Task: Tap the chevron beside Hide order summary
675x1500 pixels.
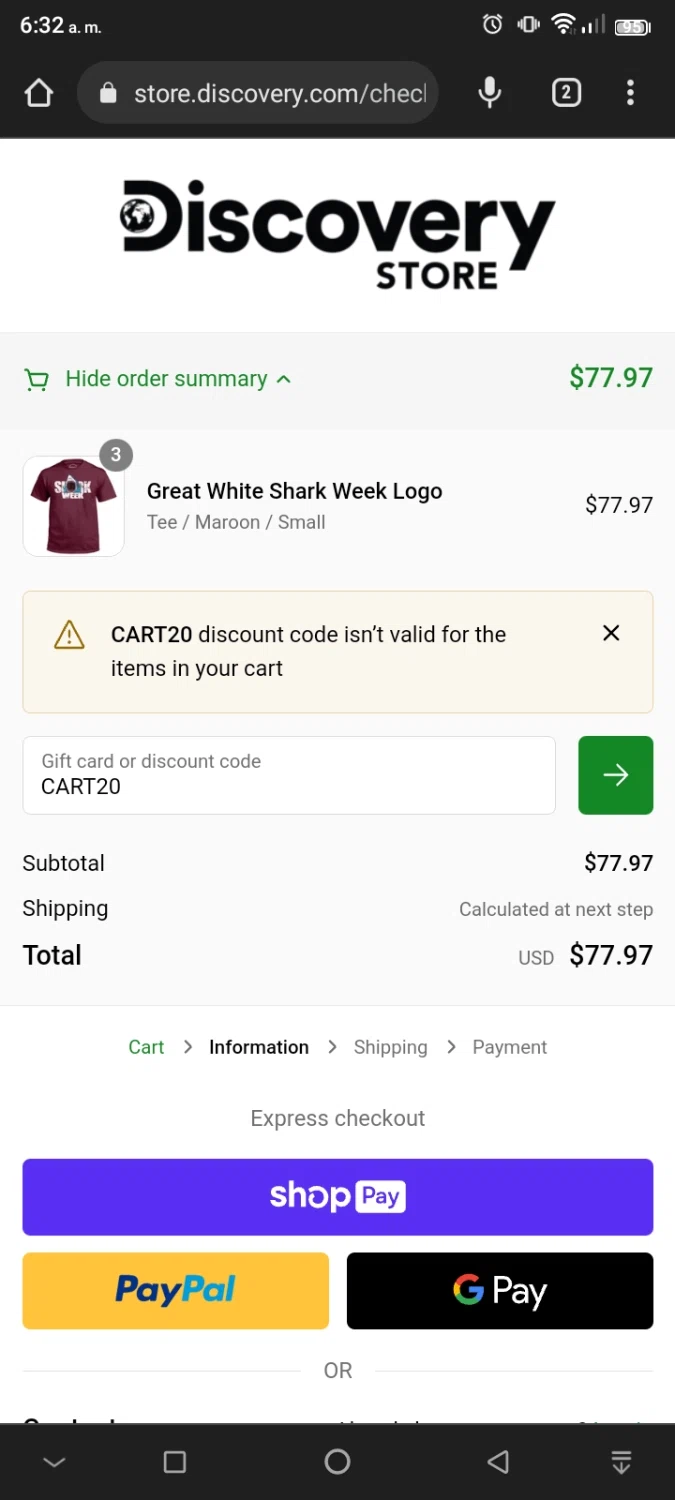Action: (284, 379)
